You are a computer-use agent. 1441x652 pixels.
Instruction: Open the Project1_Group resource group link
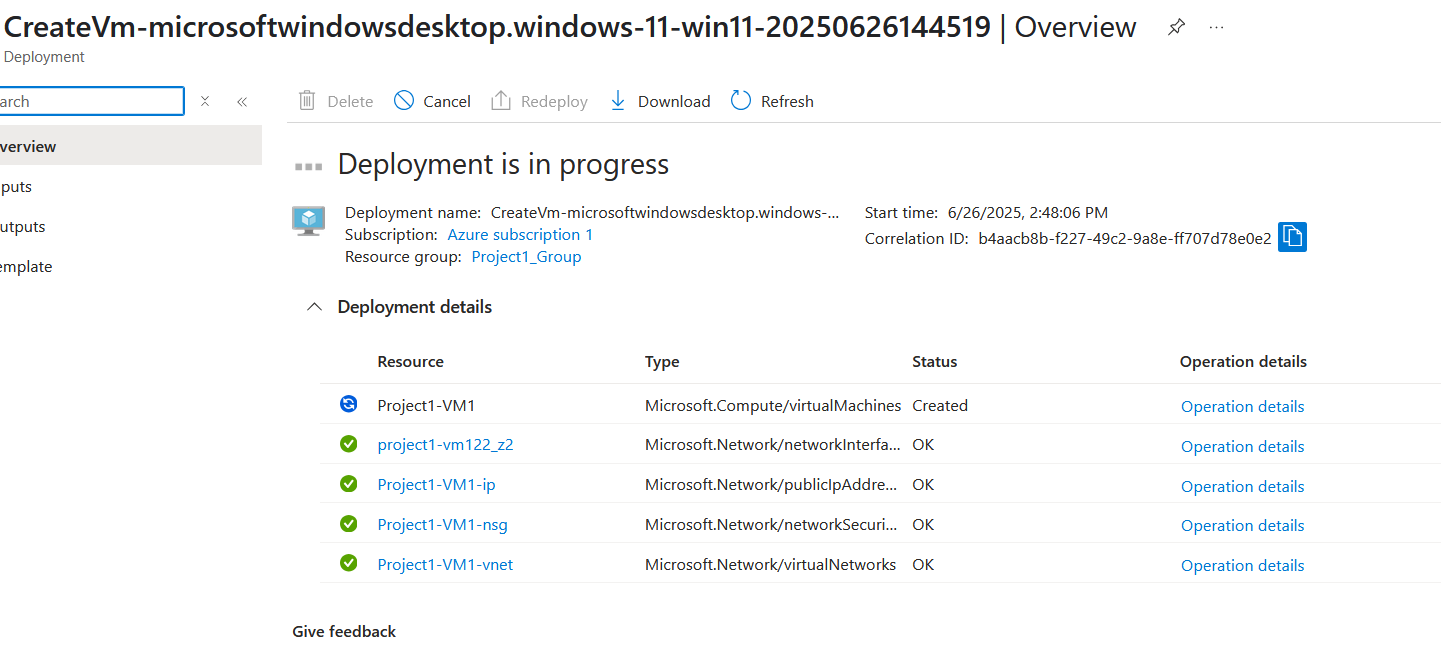pyautogui.click(x=526, y=256)
